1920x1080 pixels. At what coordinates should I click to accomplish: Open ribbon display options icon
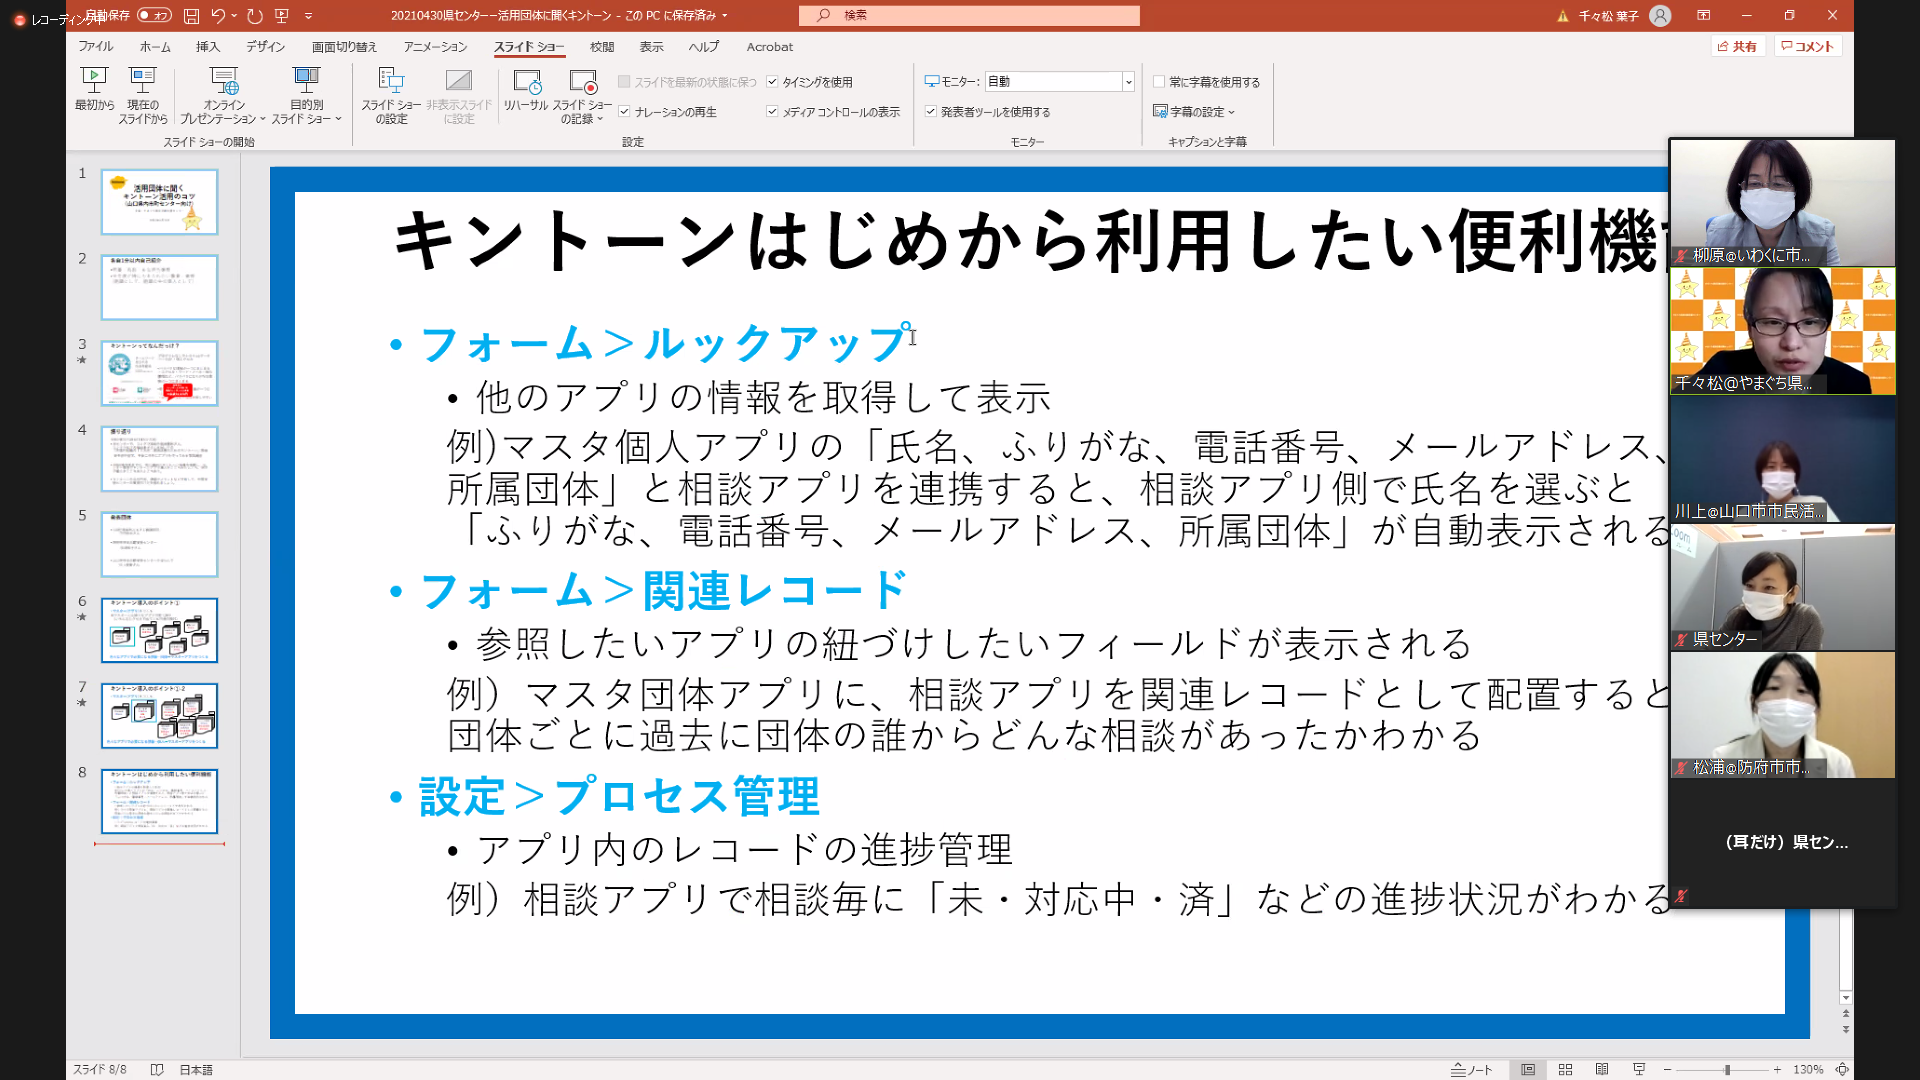[x=1703, y=15]
